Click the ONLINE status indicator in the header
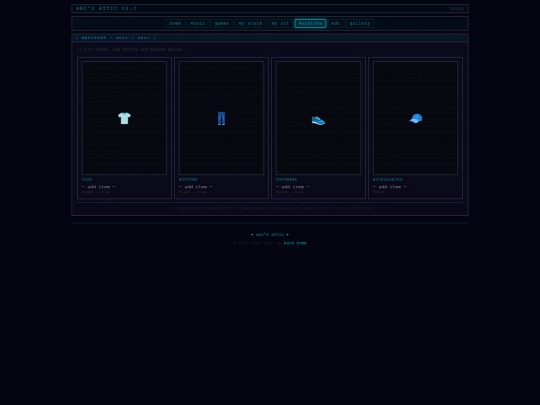 (x=457, y=9)
